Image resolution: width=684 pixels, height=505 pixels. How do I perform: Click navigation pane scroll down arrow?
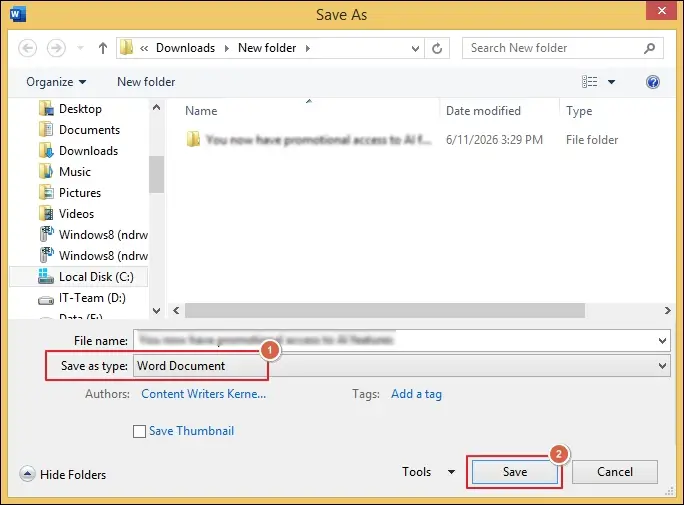point(157,311)
